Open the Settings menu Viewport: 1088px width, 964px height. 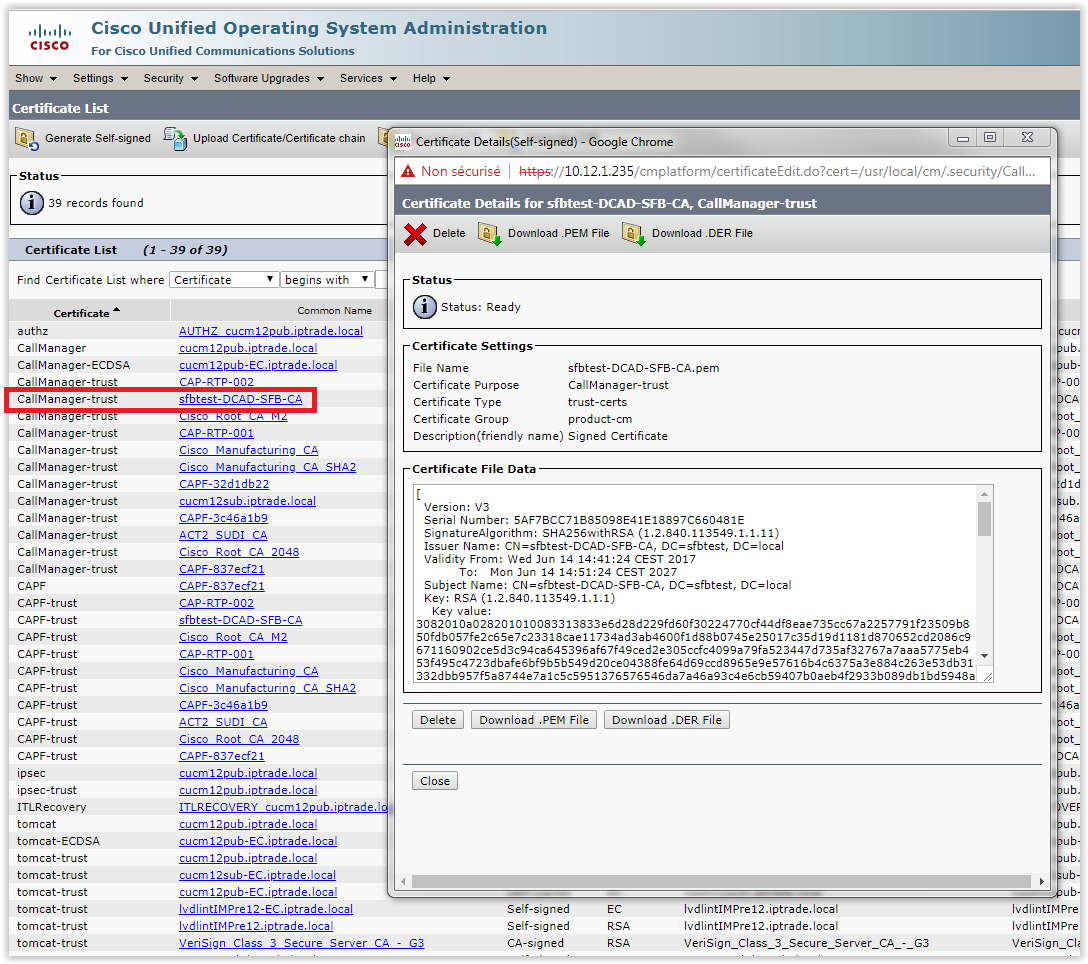click(x=101, y=78)
